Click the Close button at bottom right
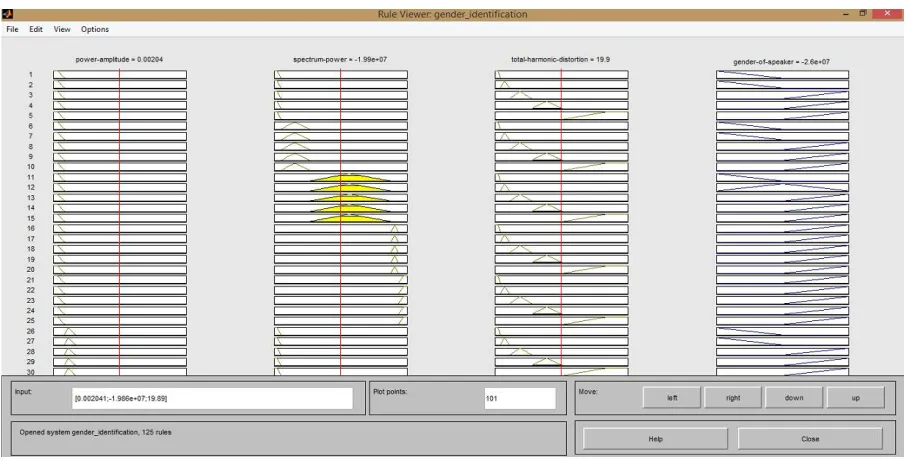Screen dimensions: 906x460 point(810,439)
